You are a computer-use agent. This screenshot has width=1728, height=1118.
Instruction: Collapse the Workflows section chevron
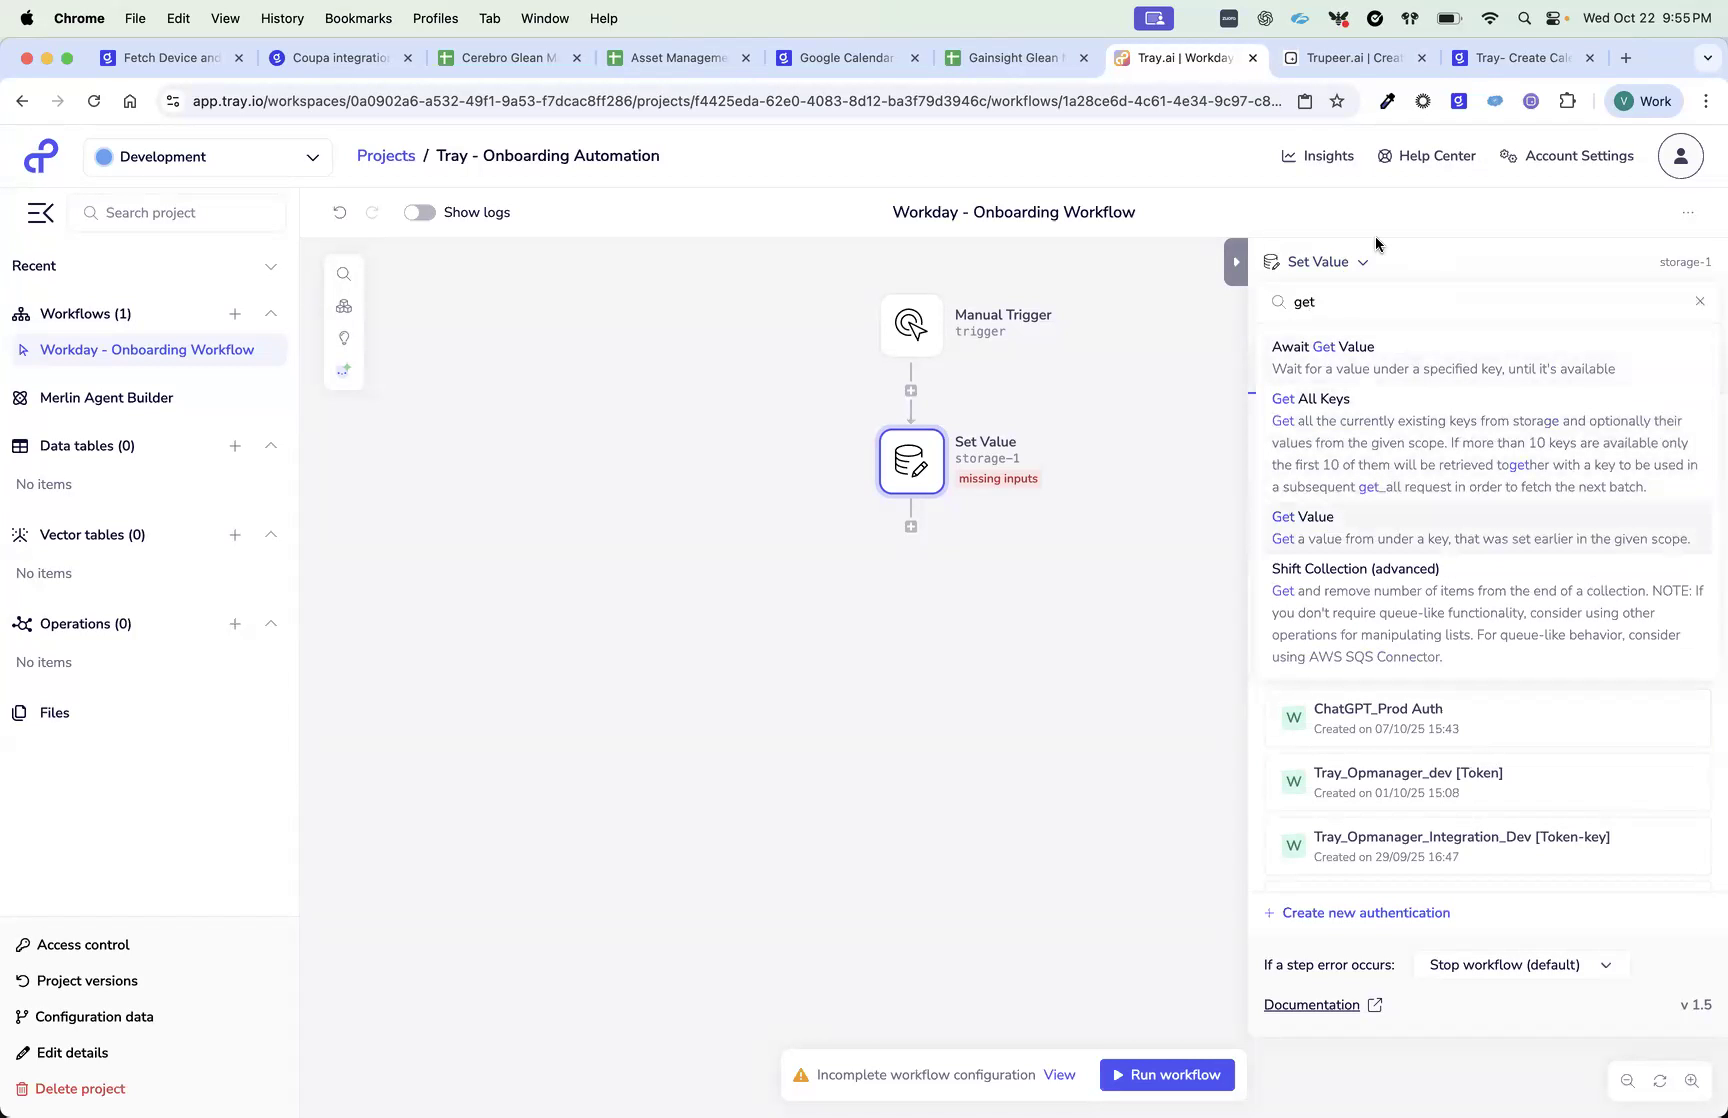click(271, 313)
